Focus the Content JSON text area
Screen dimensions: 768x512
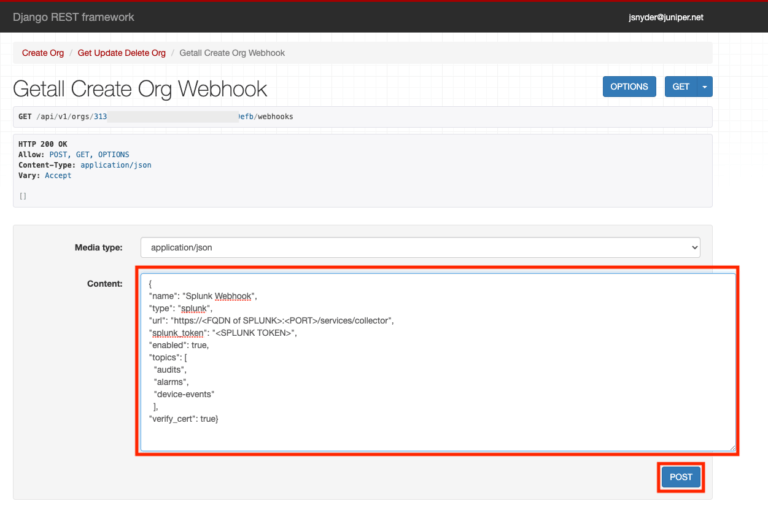(438, 362)
